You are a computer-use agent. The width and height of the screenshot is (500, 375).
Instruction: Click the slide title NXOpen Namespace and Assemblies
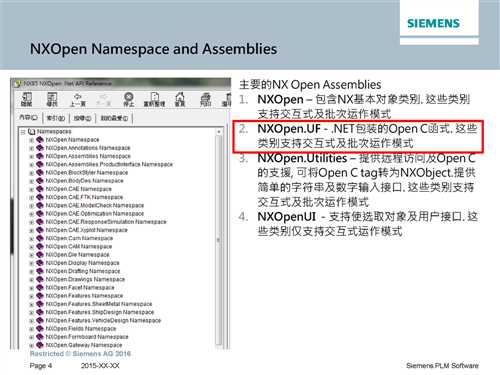click(x=153, y=49)
